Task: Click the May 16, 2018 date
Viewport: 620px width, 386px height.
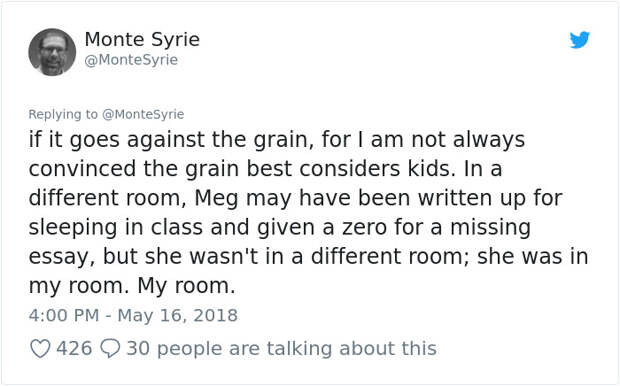Action: (x=178, y=316)
